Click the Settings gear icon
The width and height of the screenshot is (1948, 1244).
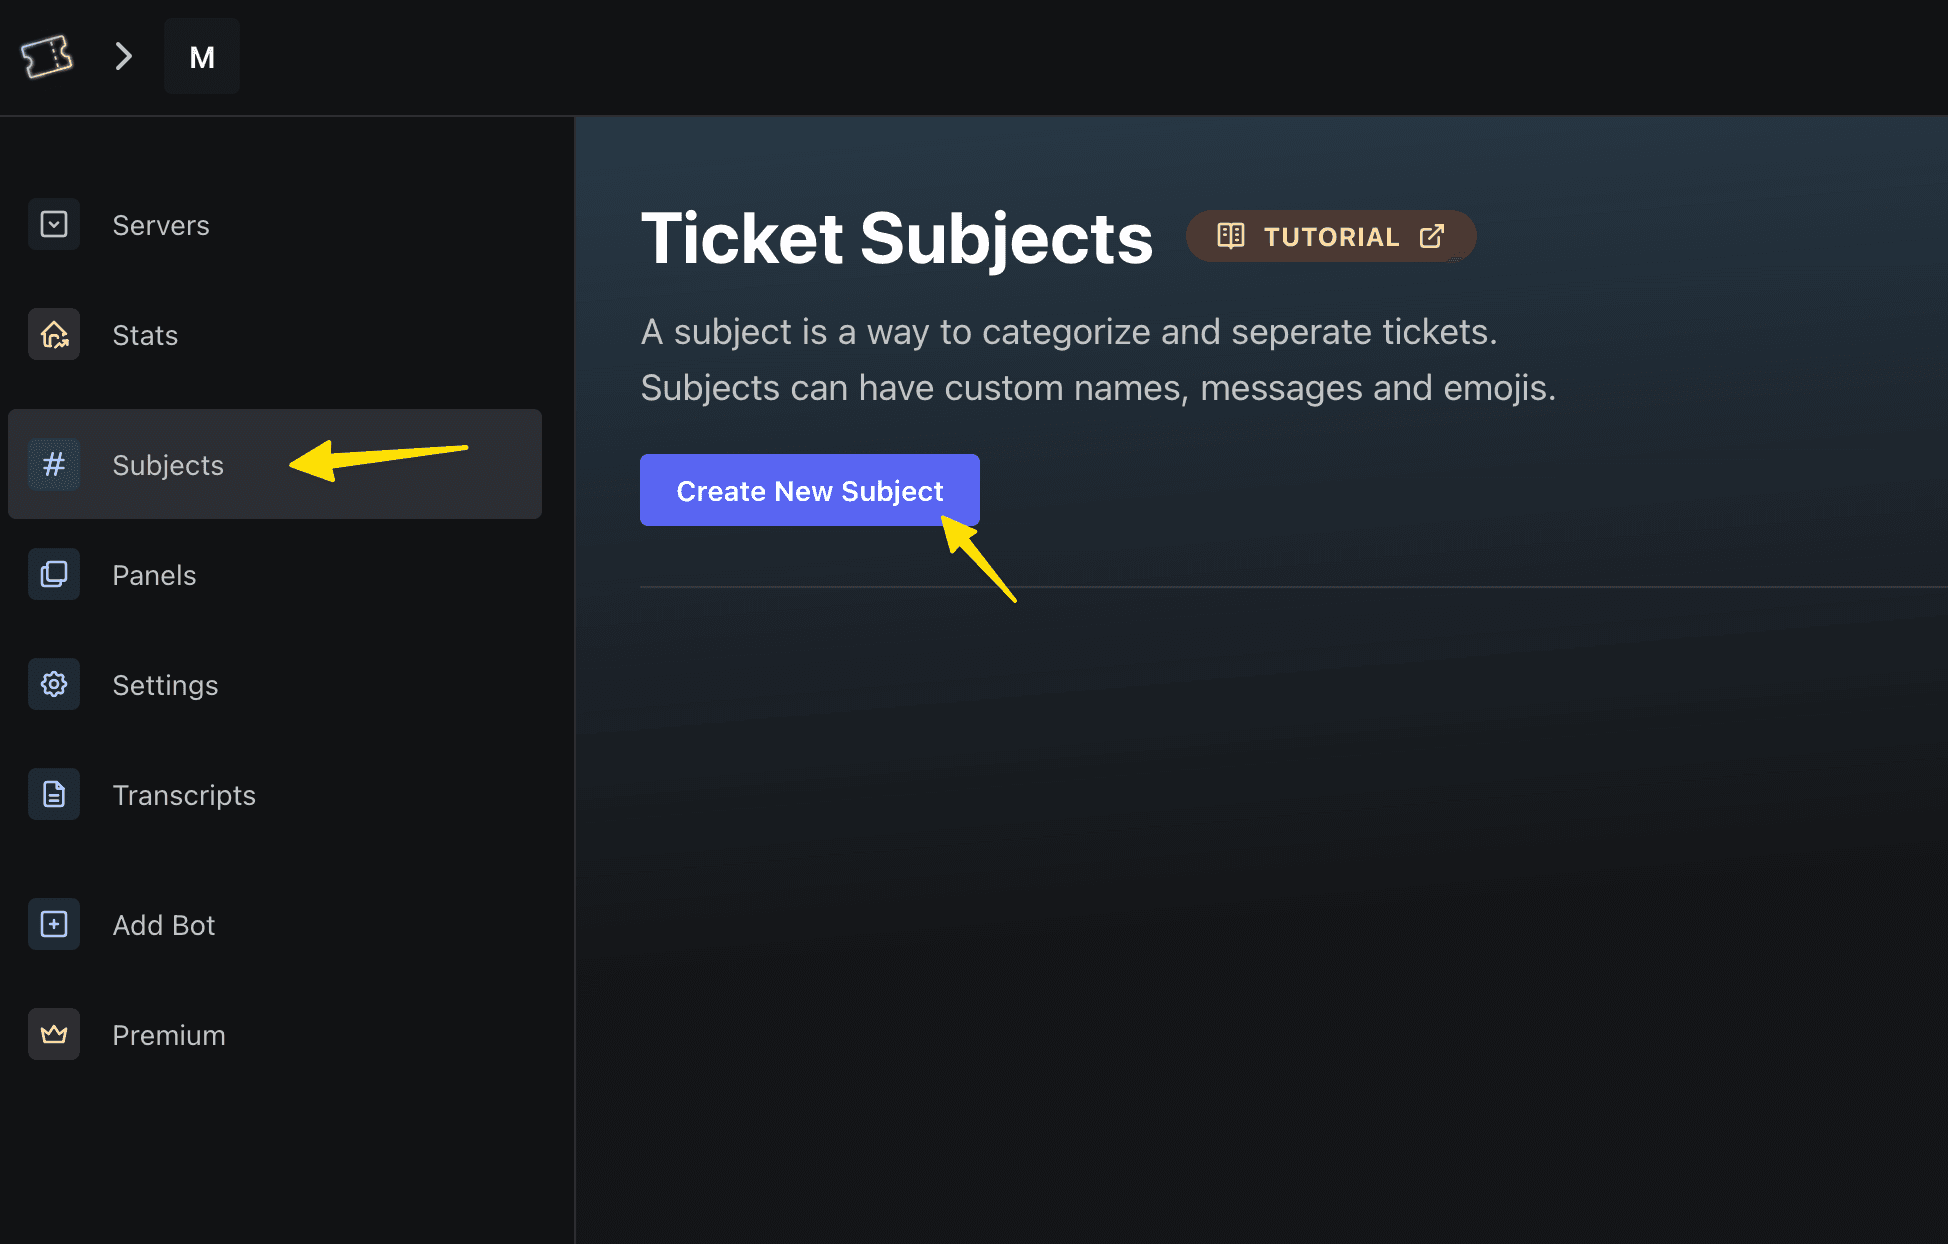click(x=54, y=684)
